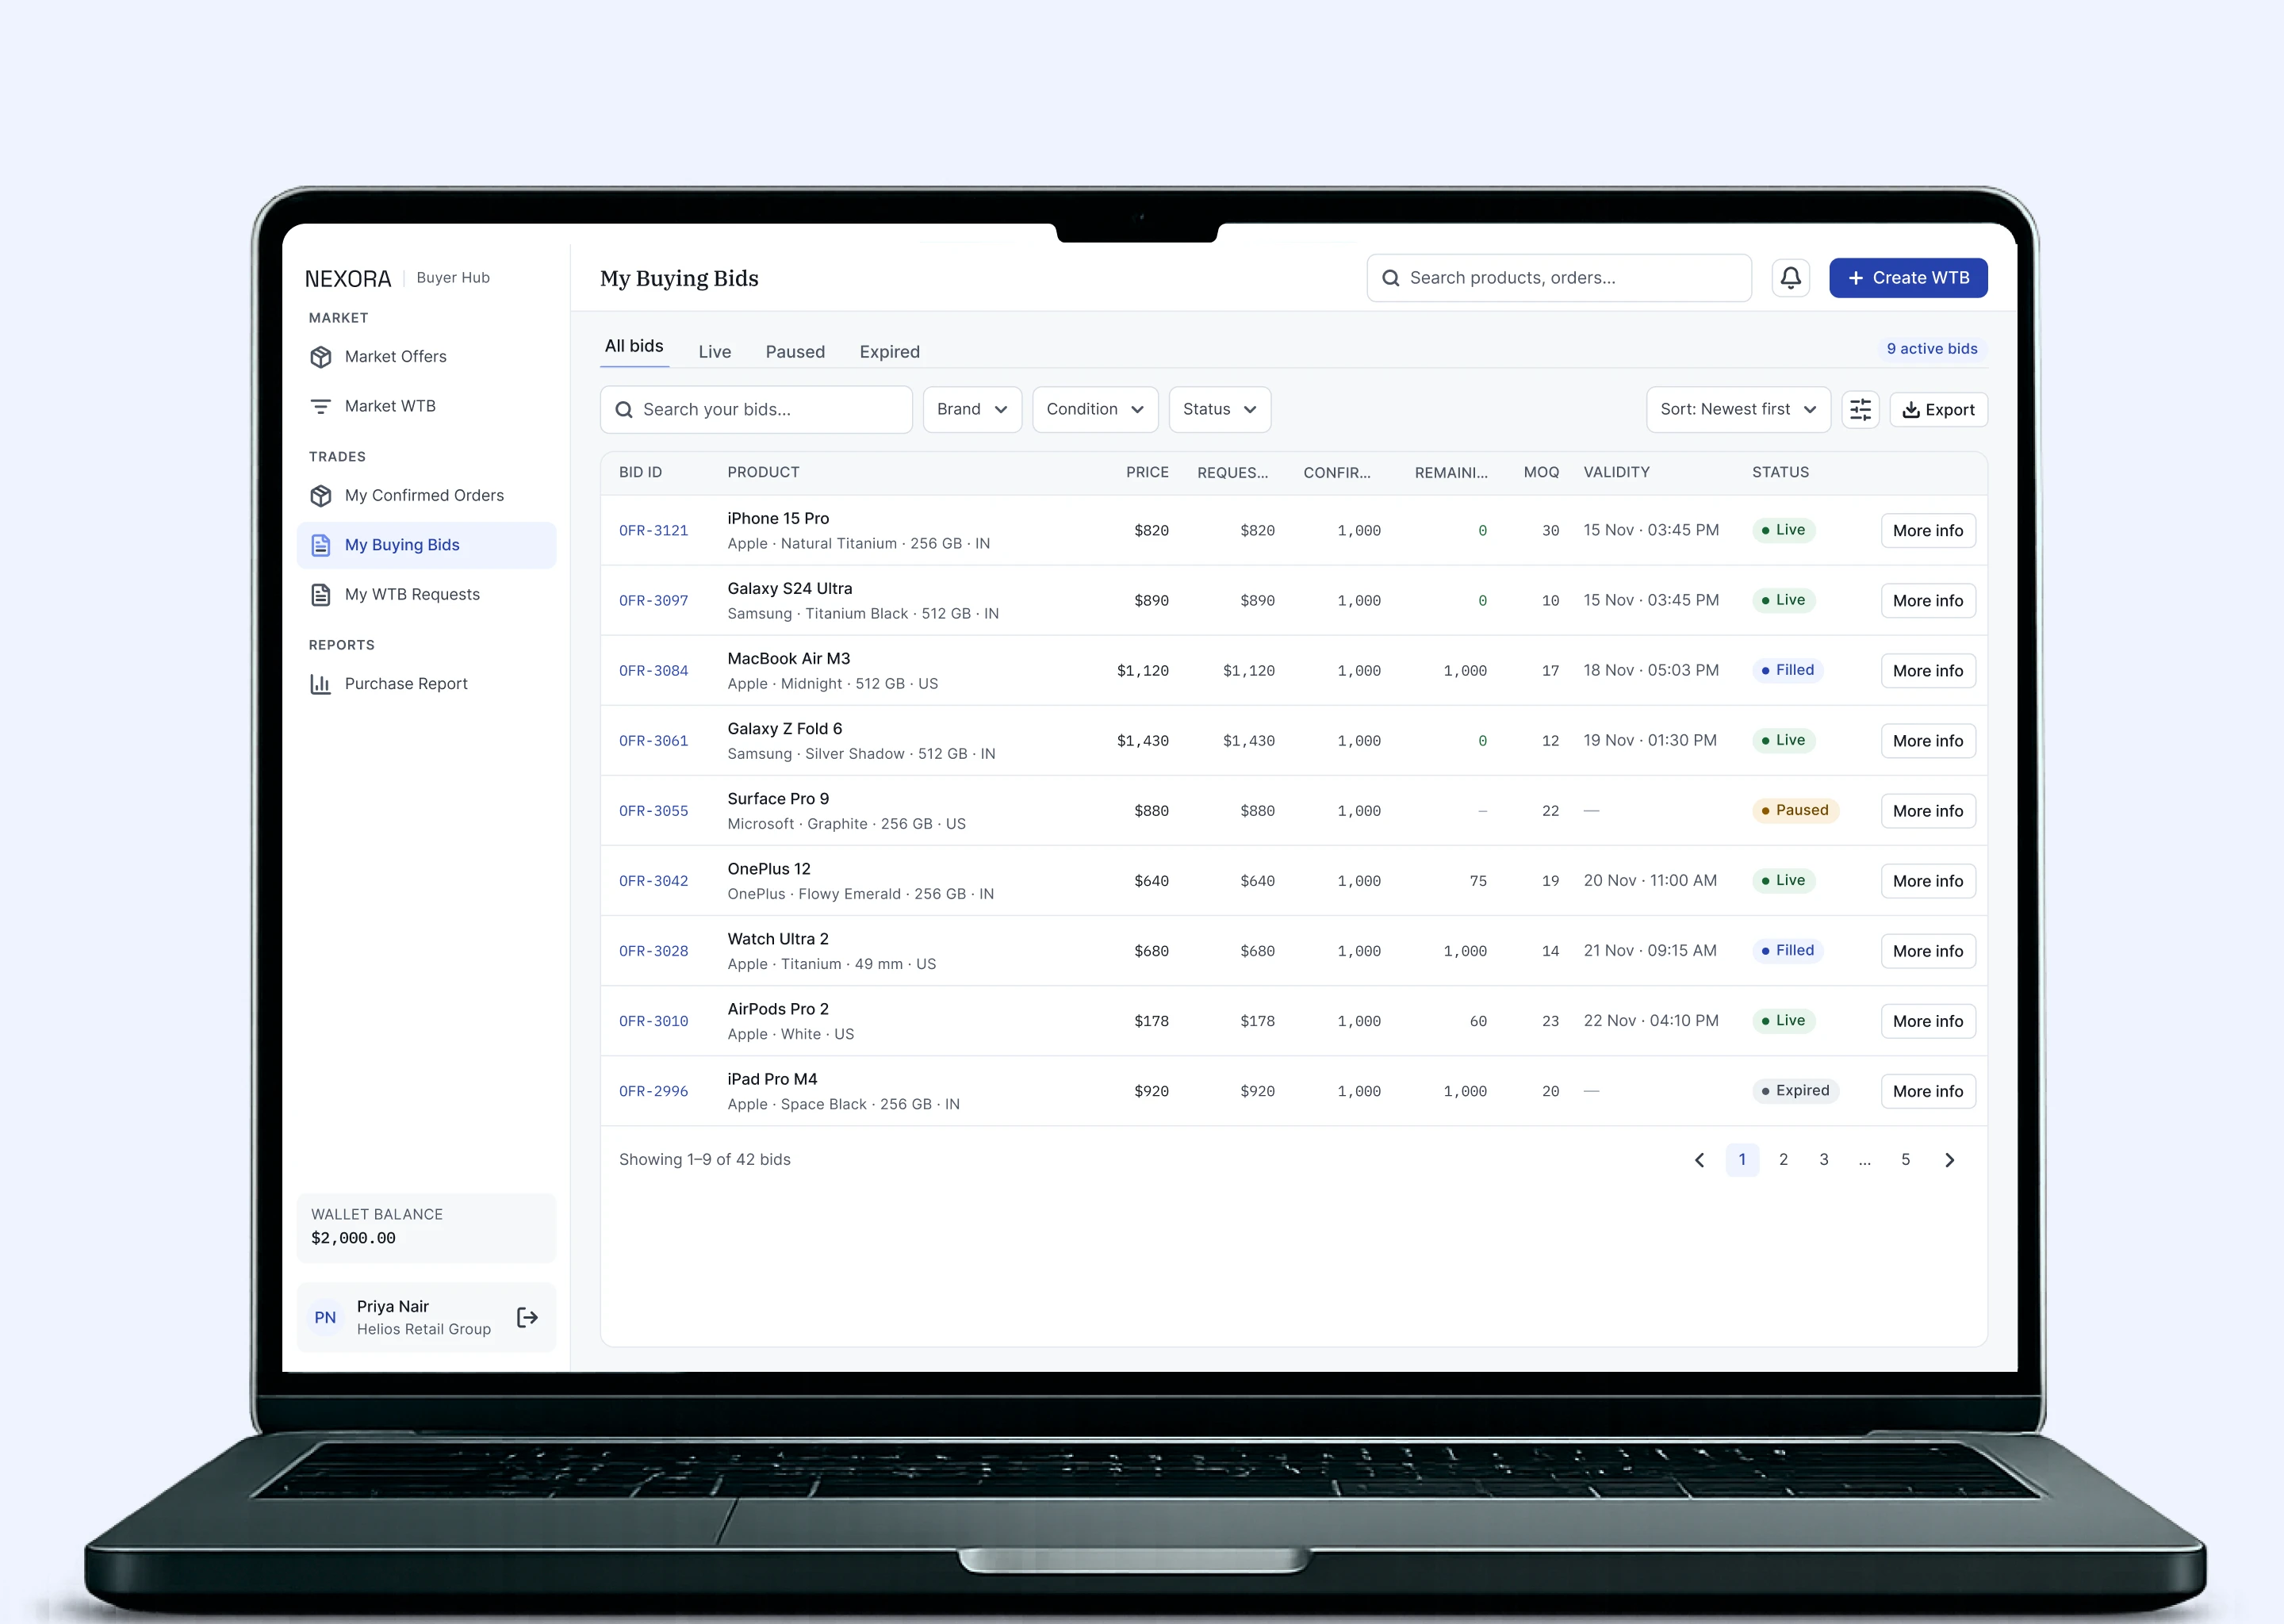Click the Search products, orders field
This screenshot has width=2284, height=1624.
click(x=1559, y=278)
